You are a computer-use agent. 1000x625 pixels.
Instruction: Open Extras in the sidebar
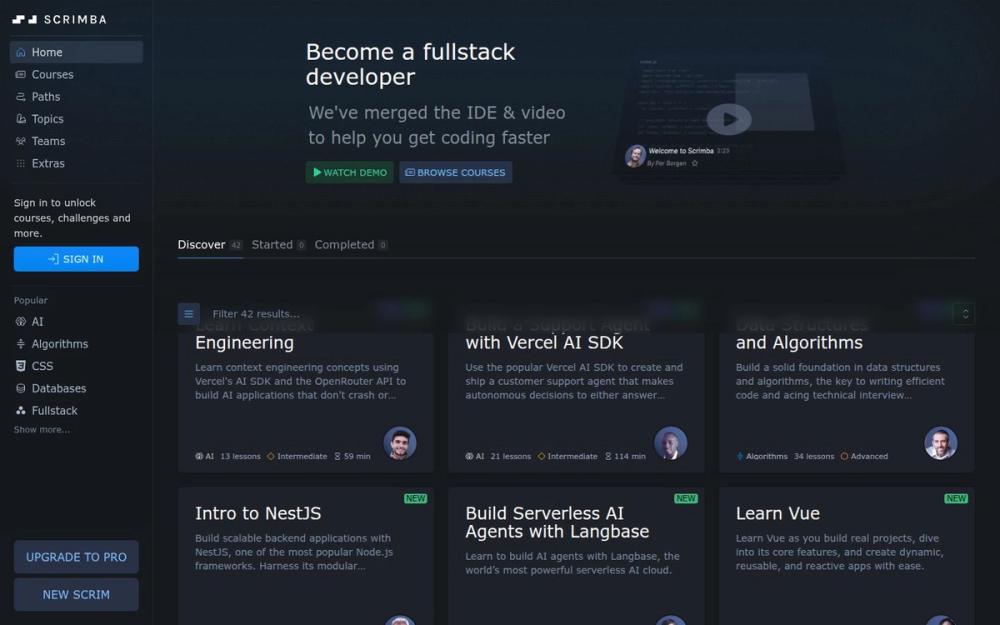click(x=76, y=164)
